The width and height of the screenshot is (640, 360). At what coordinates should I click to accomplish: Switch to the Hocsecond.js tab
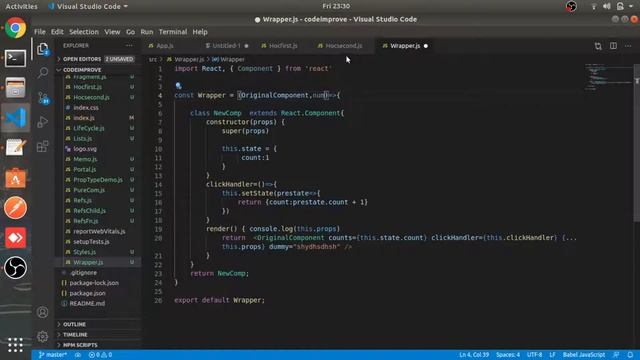pos(343,46)
